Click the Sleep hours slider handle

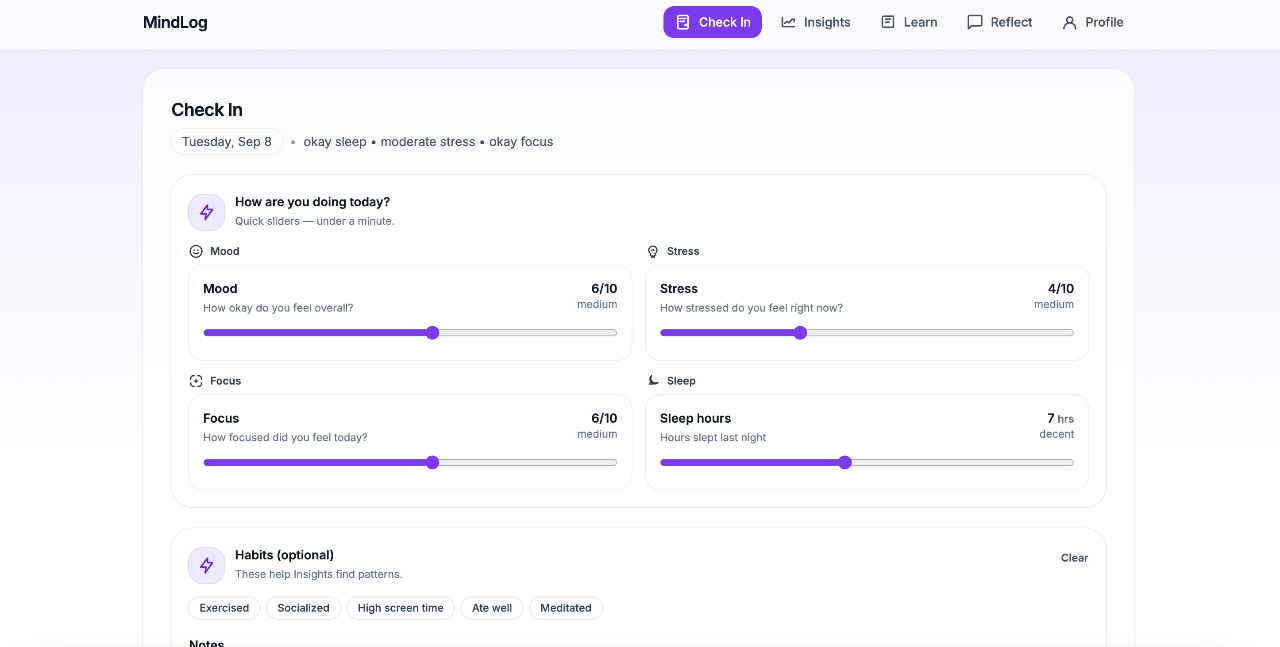coord(845,463)
